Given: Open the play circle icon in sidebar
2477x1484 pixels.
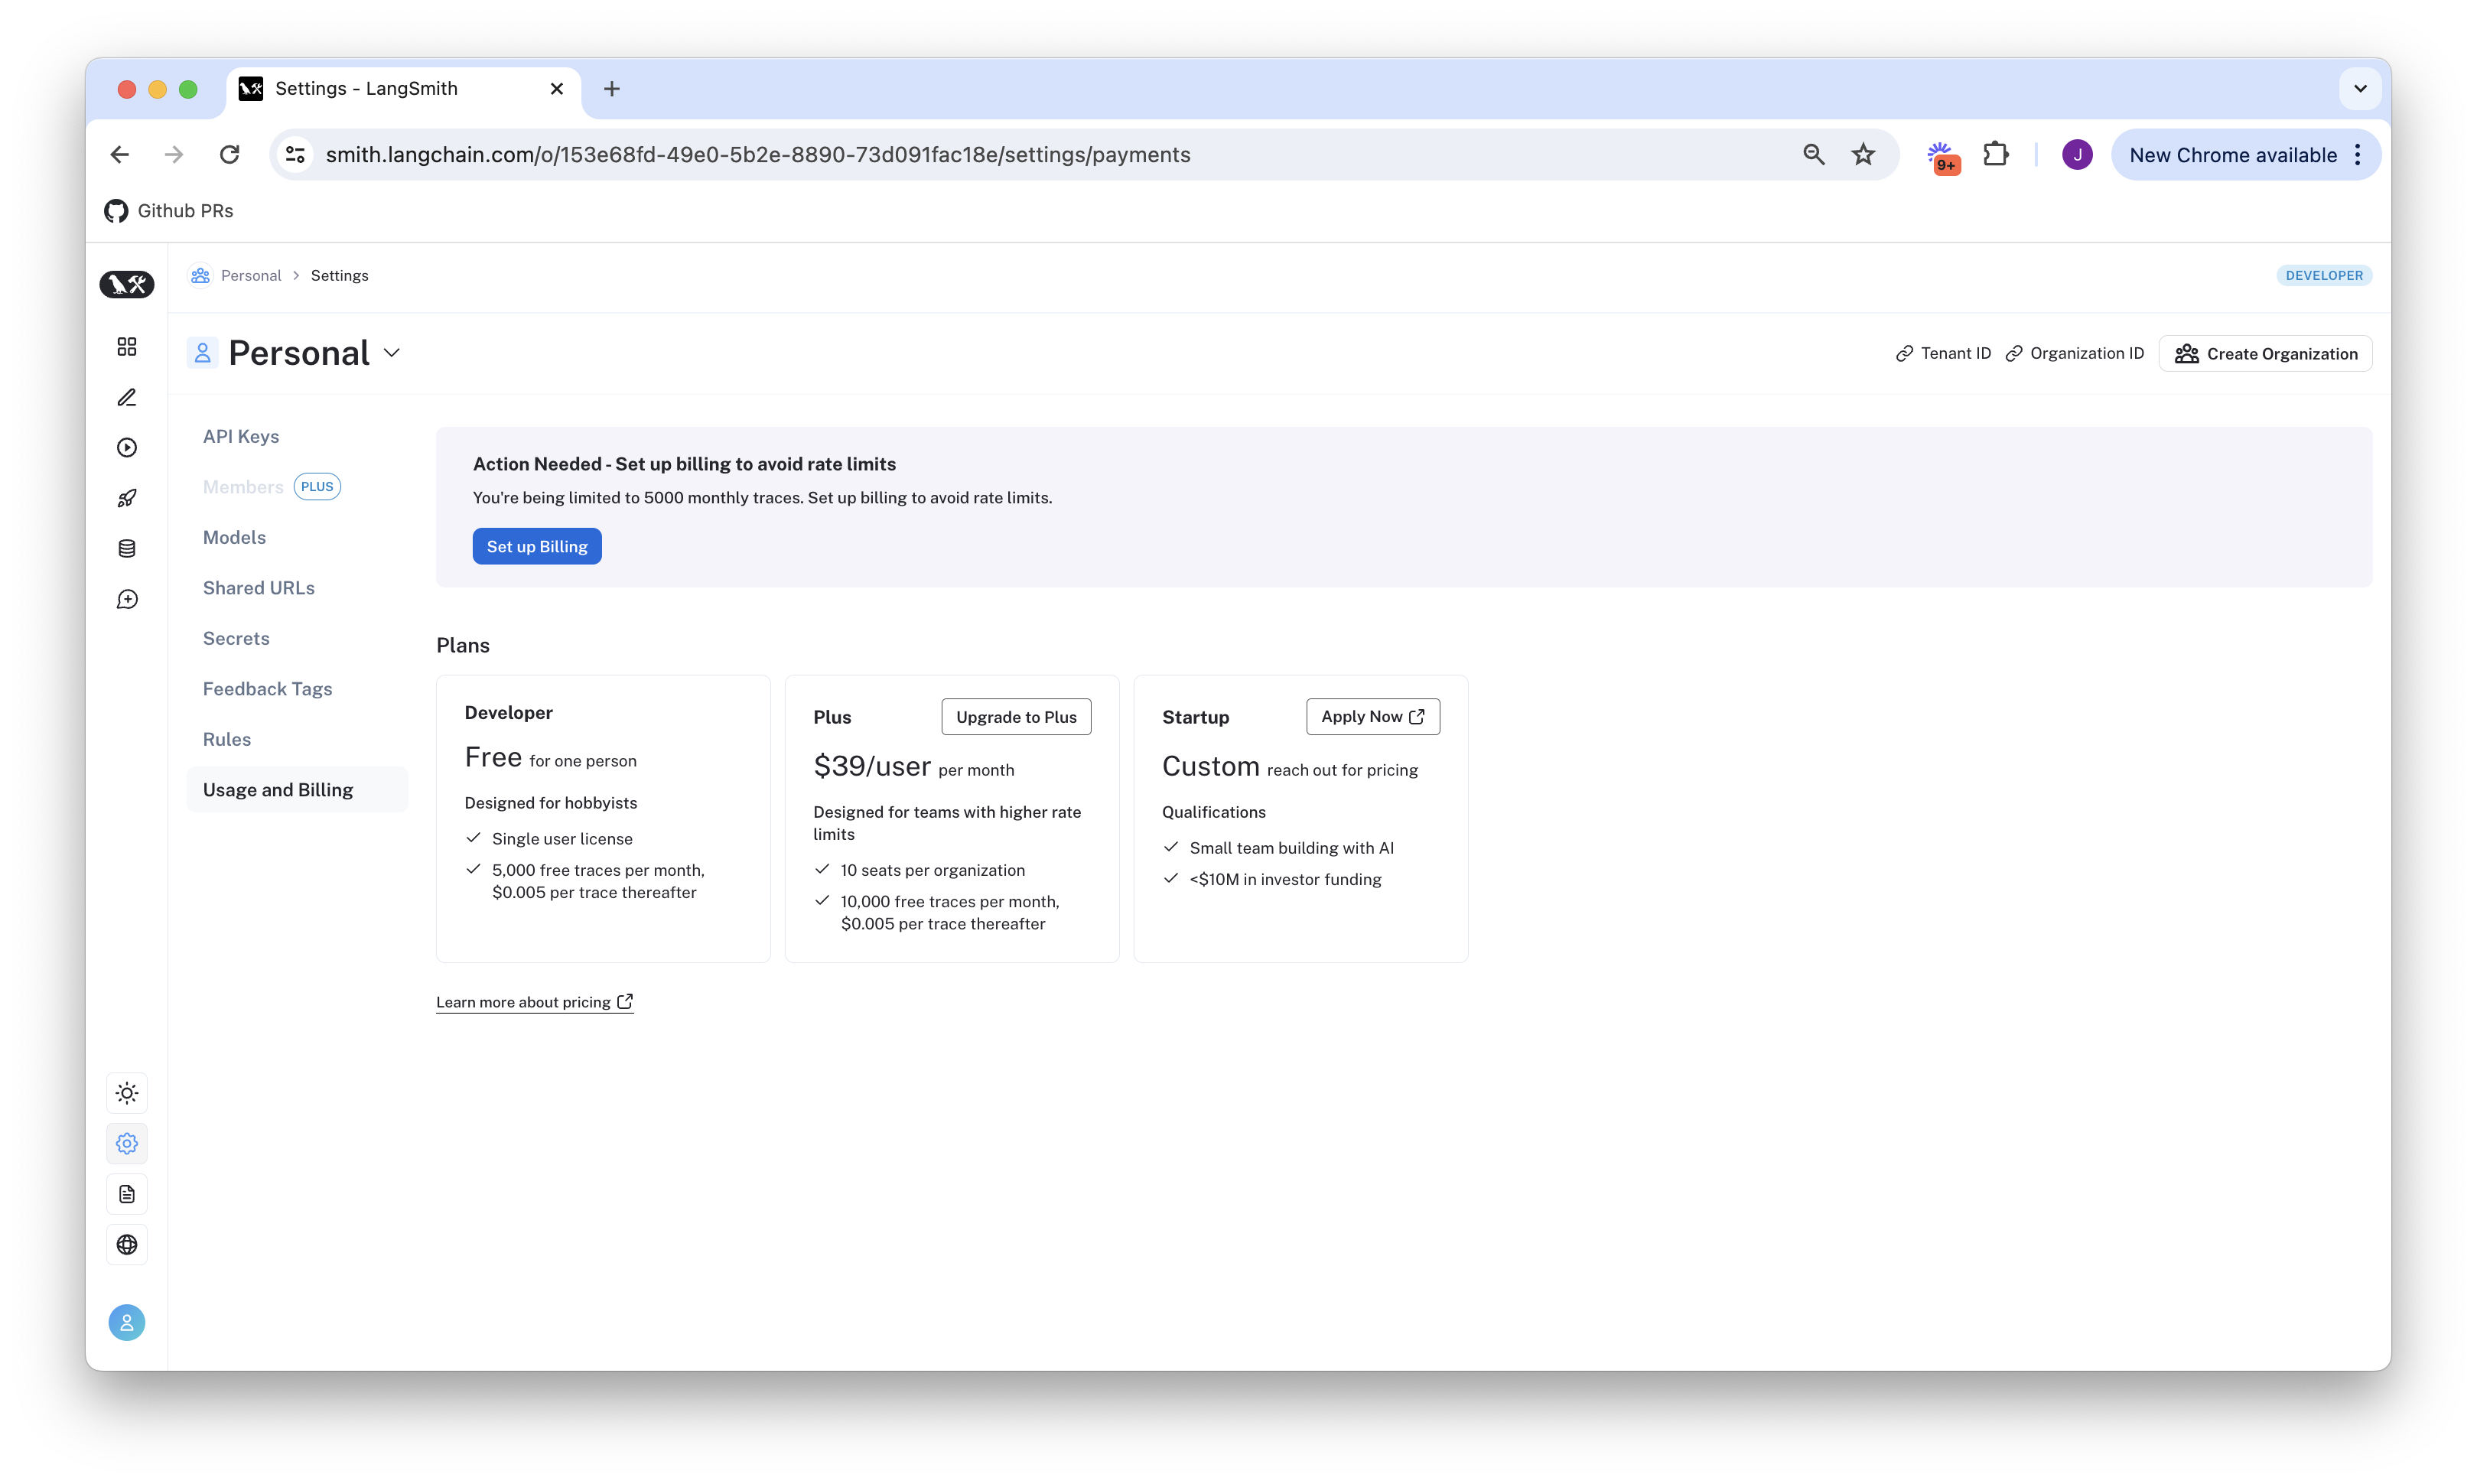Looking at the screenshot, I should (x=126, y=447).
